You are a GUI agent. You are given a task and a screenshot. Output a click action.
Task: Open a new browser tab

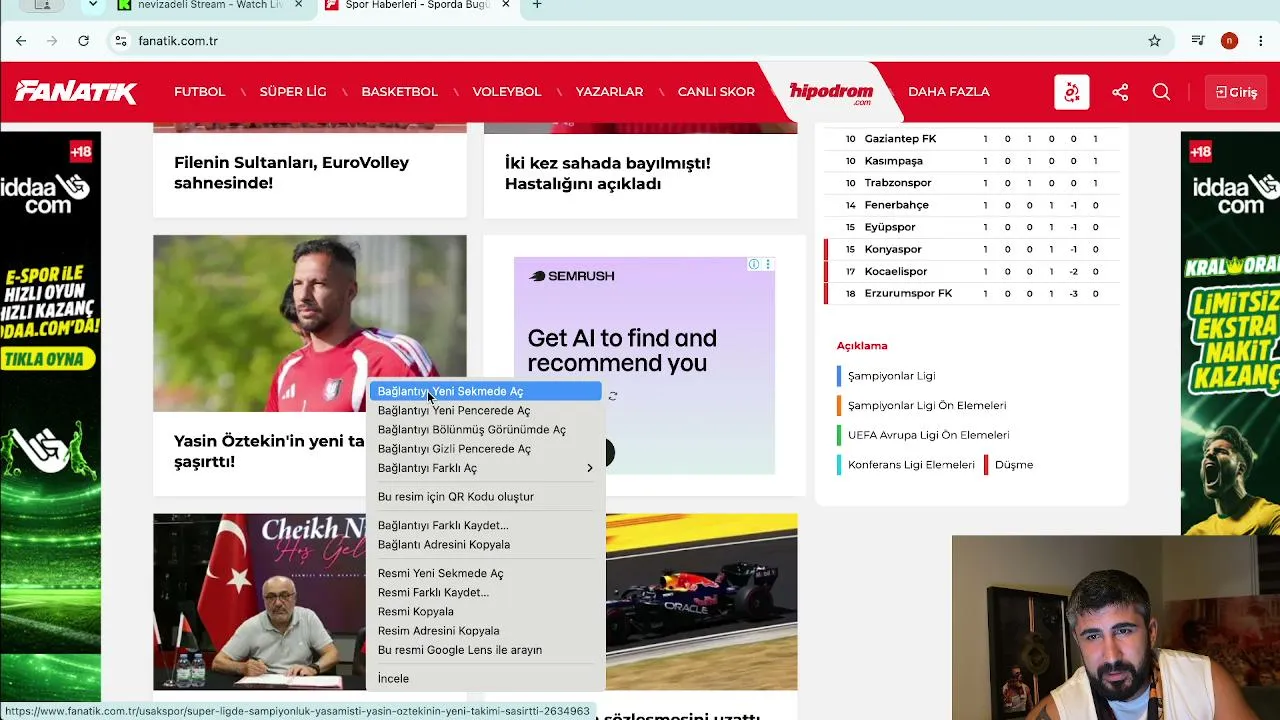coord(537,5)
